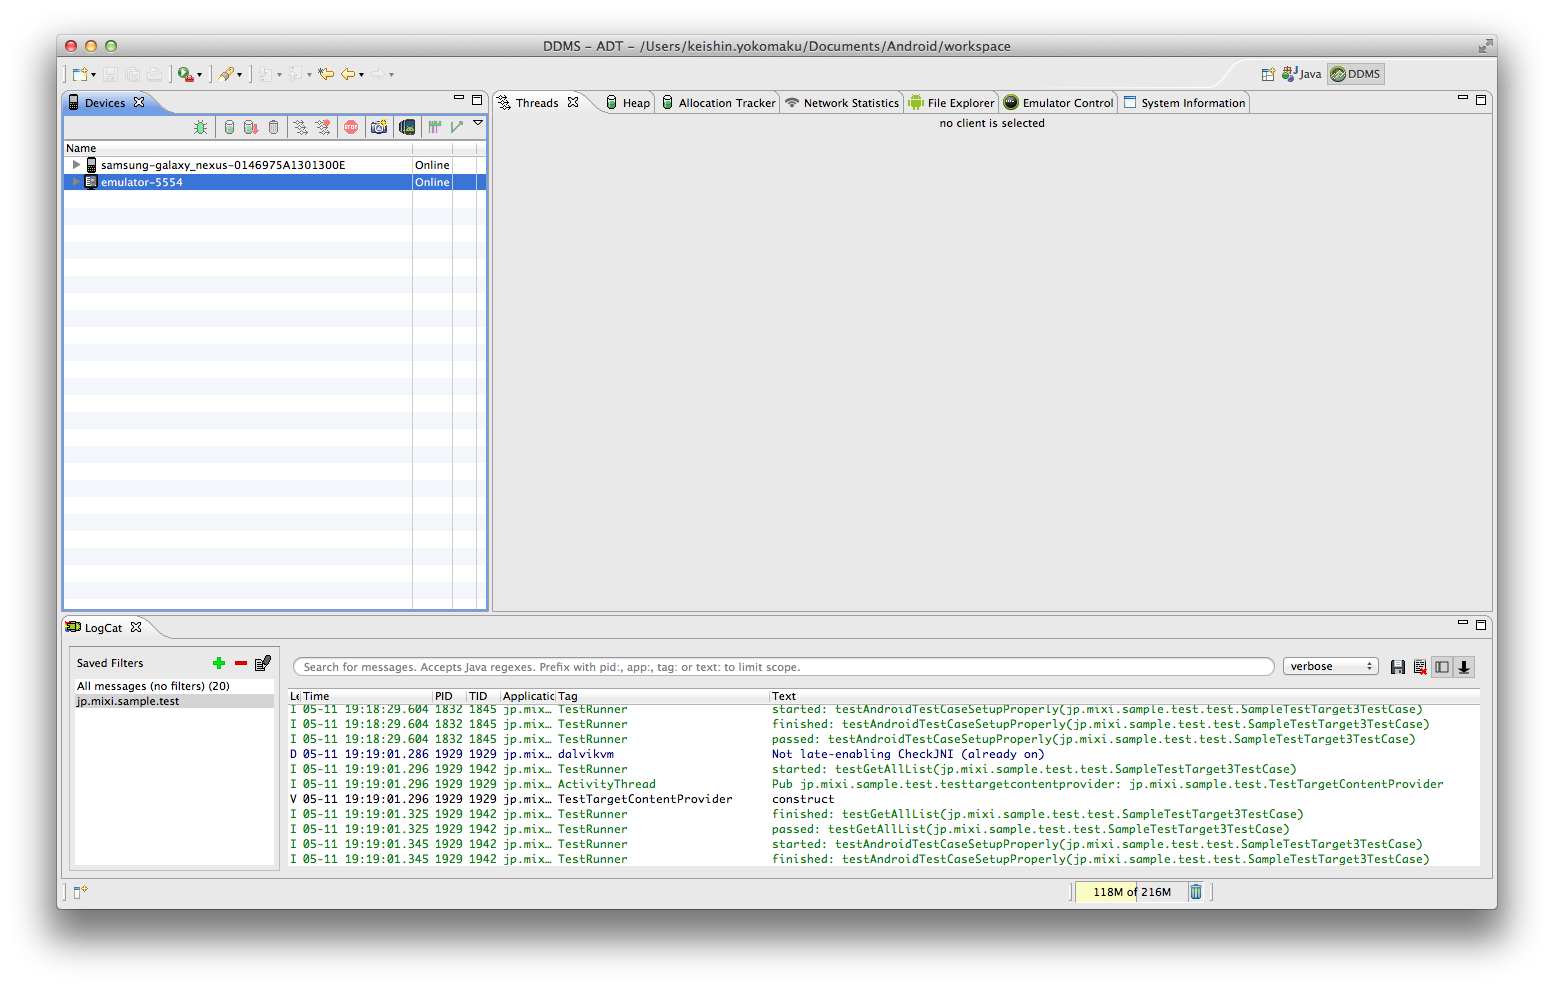Open the System Information tab
This screenshot has width=1554, height=988.
pos(1184,103)
